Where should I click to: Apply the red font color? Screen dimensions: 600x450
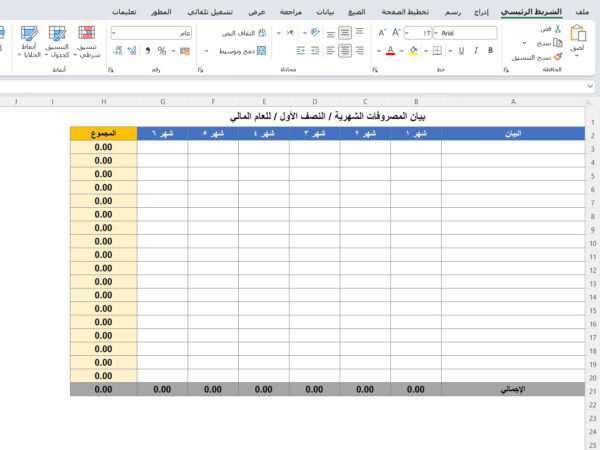[x=390, y=51]
